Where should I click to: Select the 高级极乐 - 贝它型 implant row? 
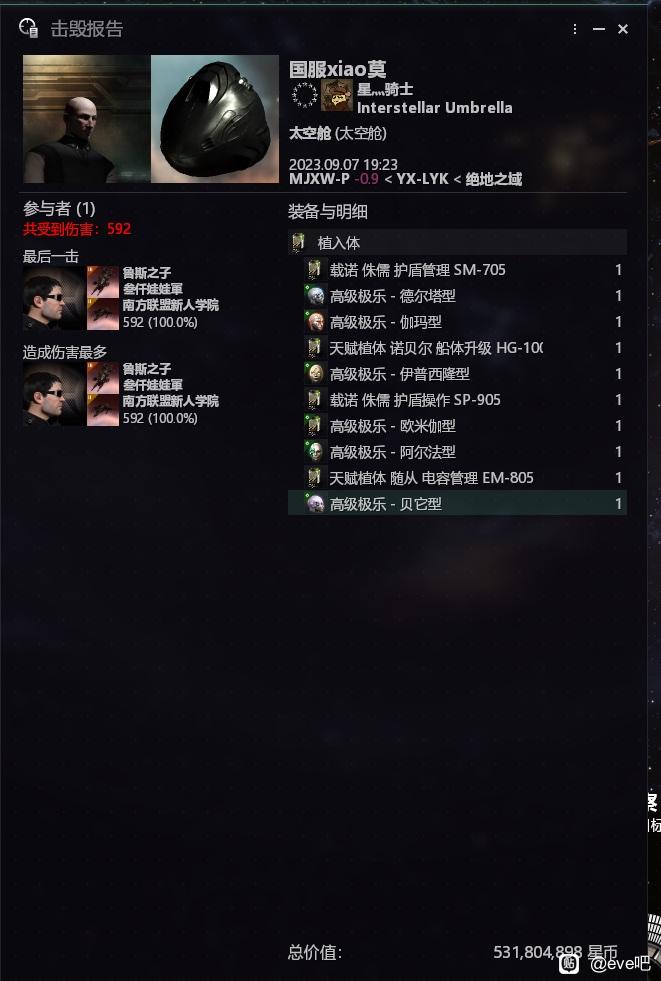(x=457, y=503)
